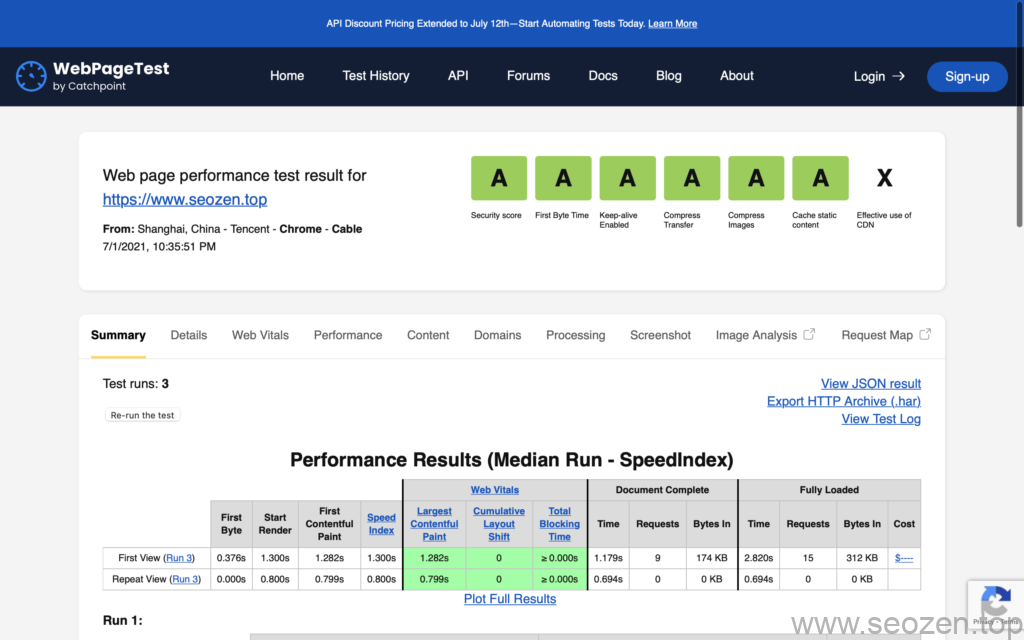Click the reCAPTCHA badge icon
1024x640 pixels.
pyautogui.click(x=996, y=601)
